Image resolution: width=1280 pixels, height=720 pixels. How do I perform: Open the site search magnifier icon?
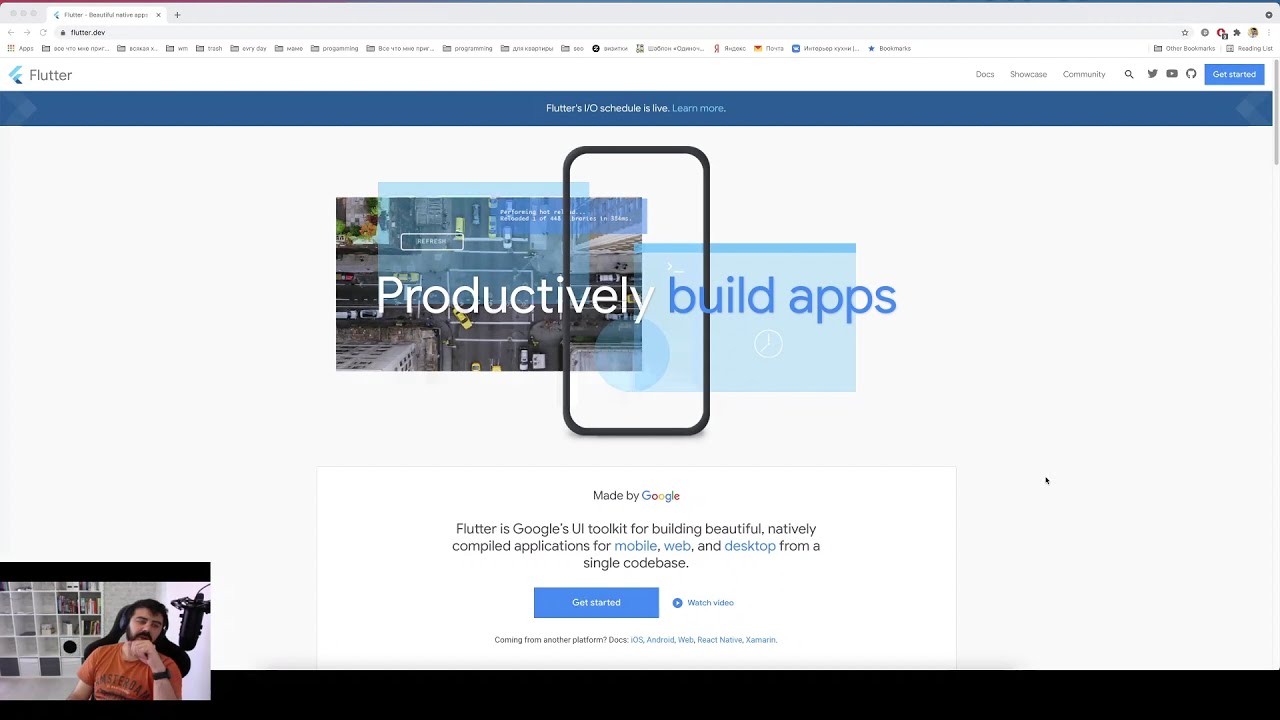click(1129, 74)
